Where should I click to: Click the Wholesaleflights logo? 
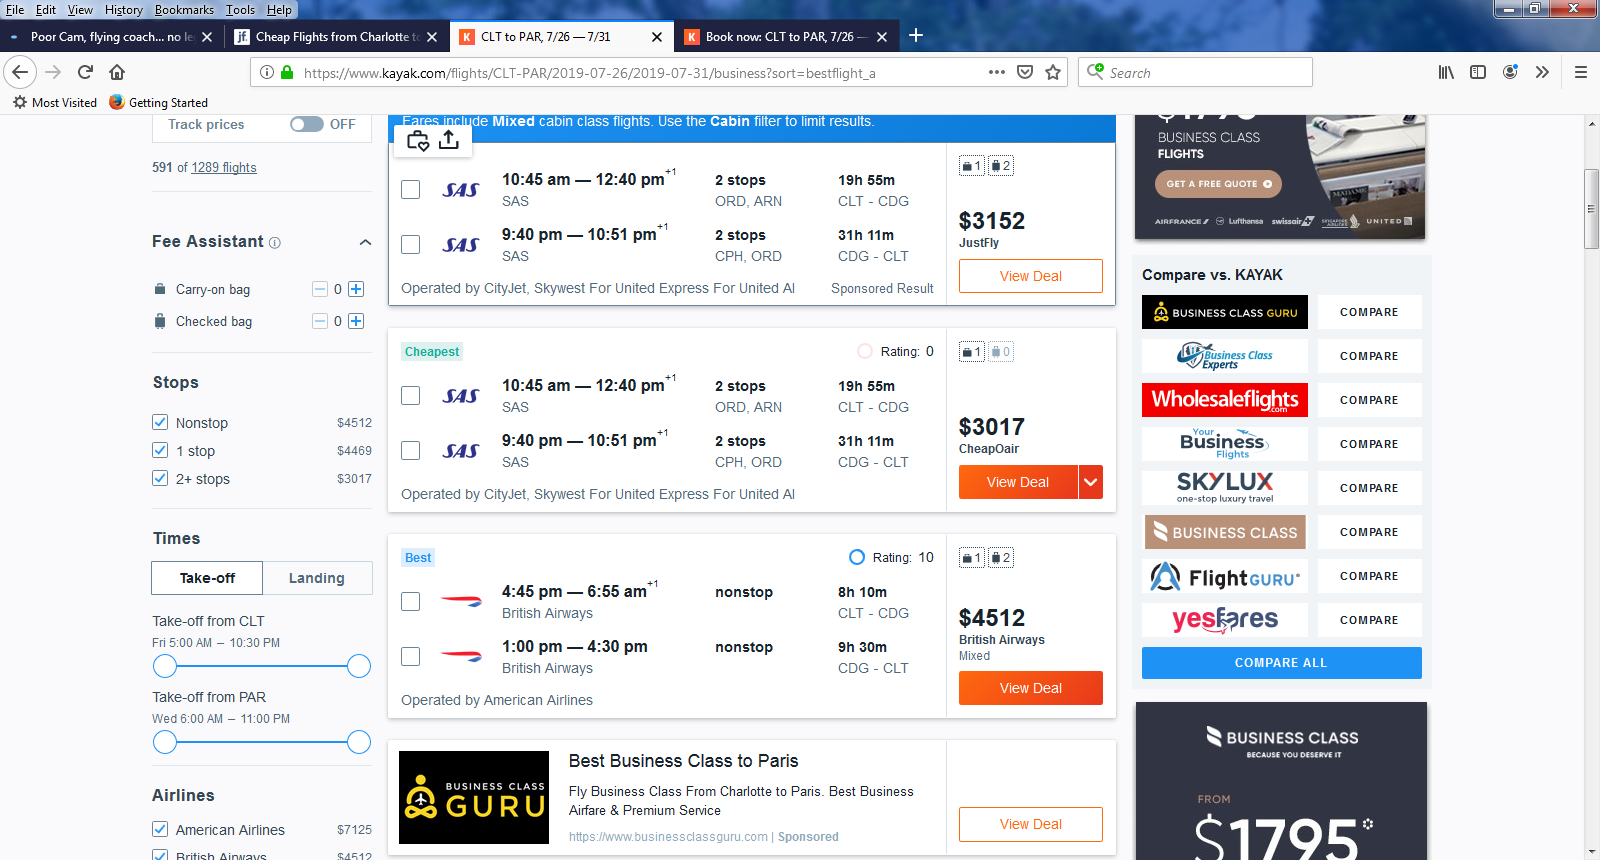point(1225,400)
